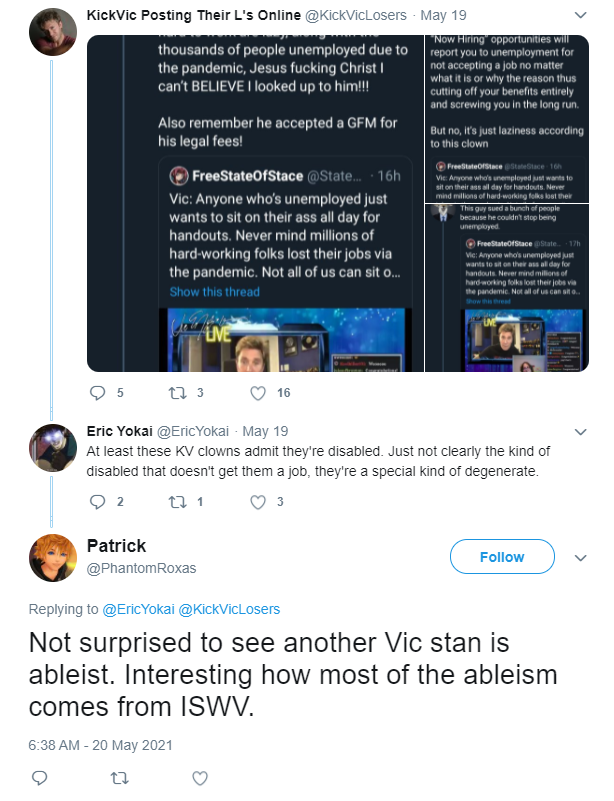Screen dimensions: 614x801
Task: Open the @KickVicLosers mention in replying-to line
Action: [x=229, y=609]
